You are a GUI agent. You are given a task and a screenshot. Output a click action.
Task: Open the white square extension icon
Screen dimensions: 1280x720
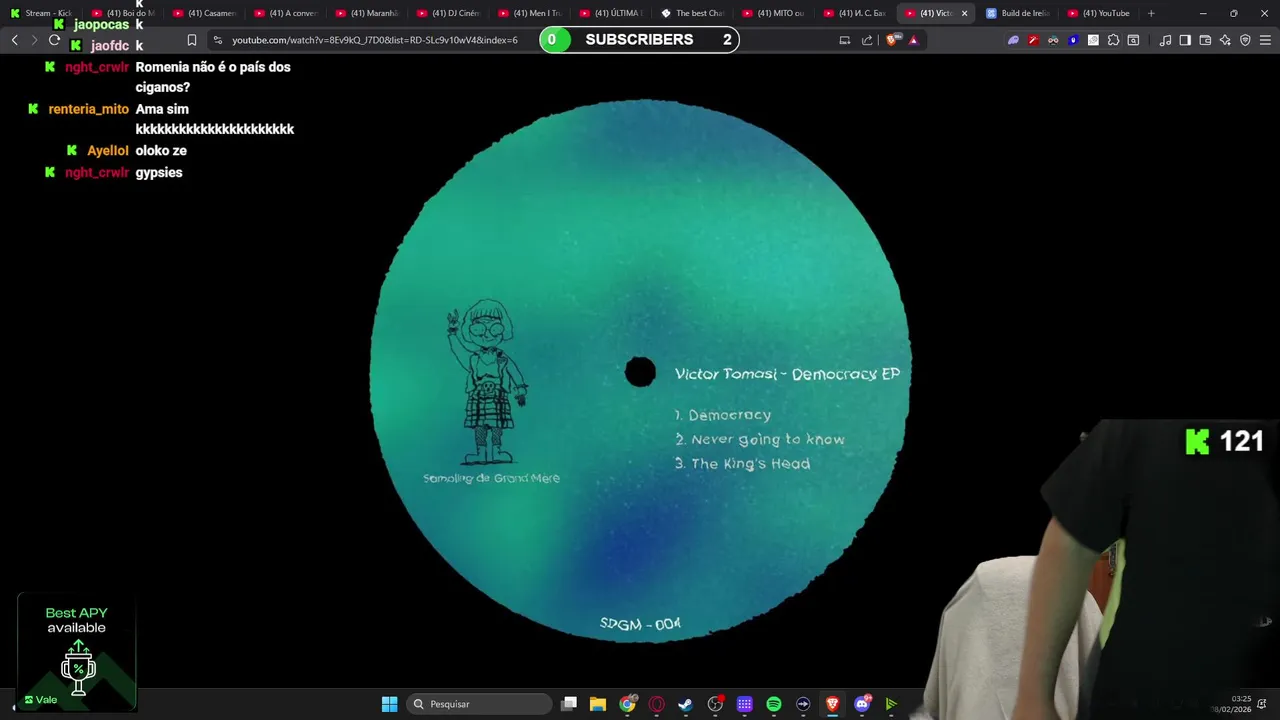point(1093,40)
